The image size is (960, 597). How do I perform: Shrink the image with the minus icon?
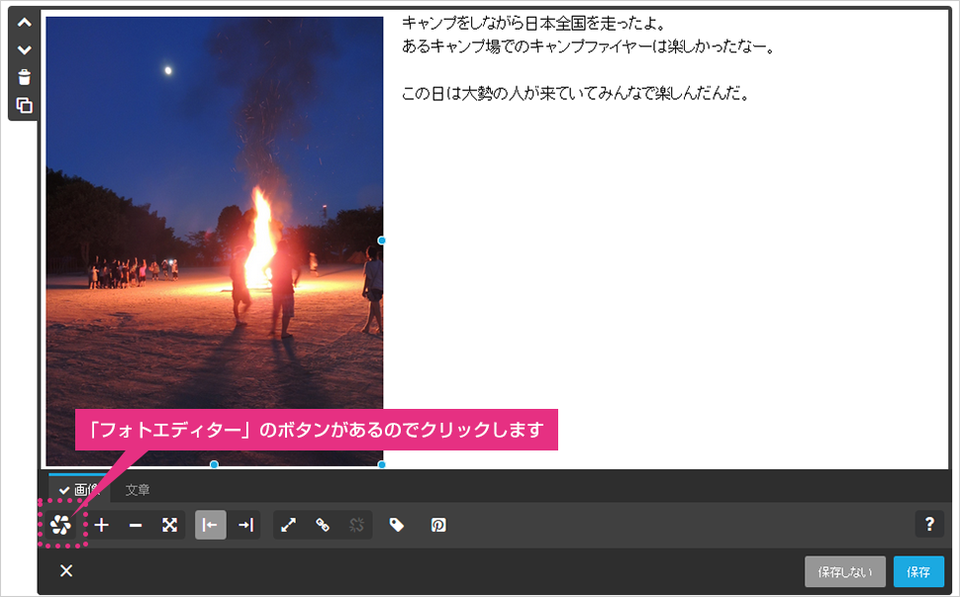tap(135, 525)
